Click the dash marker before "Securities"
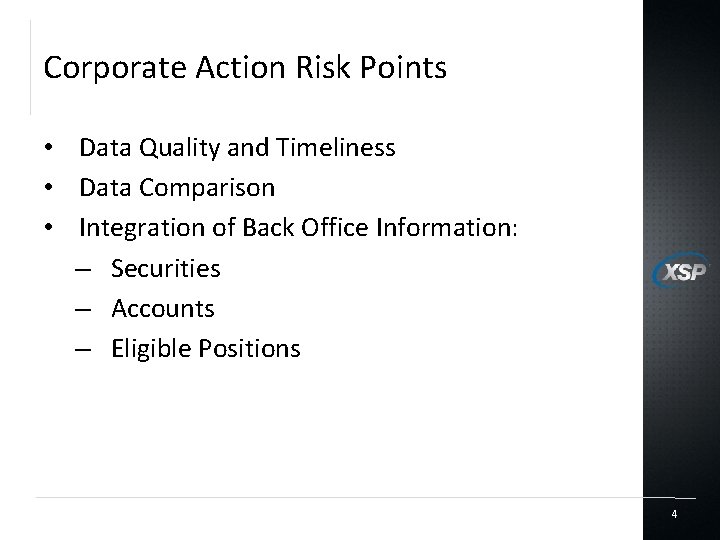Viewport: 720px width, 540px height. click(x=82, y=269)
